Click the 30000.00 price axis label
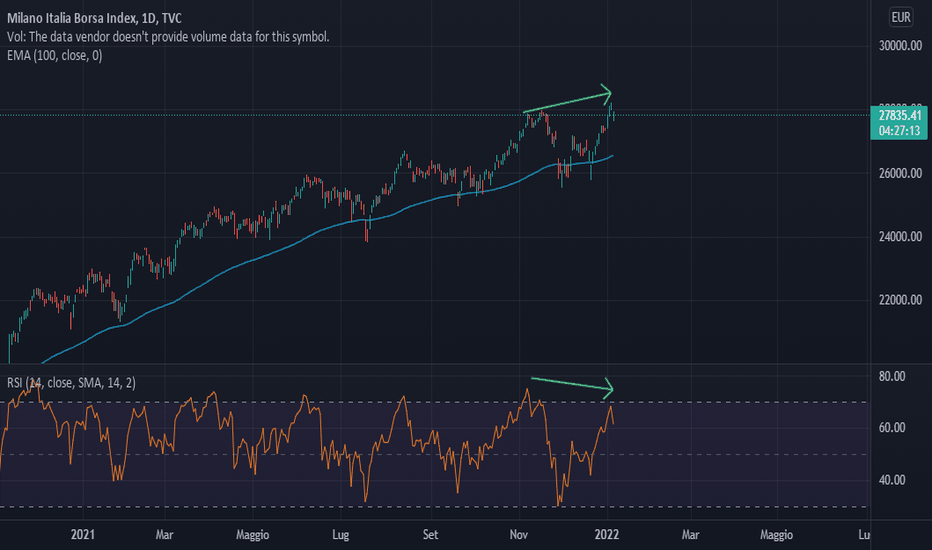932x550 pixels. pos(900,46)
